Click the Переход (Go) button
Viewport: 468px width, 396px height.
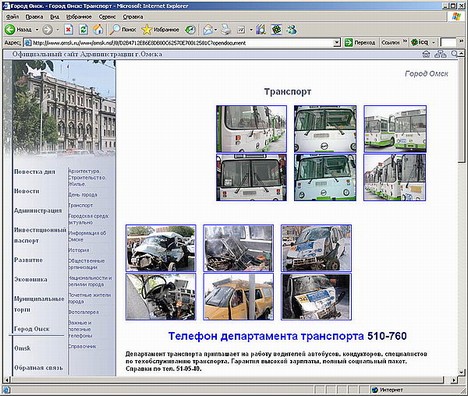tap(360, 42)
